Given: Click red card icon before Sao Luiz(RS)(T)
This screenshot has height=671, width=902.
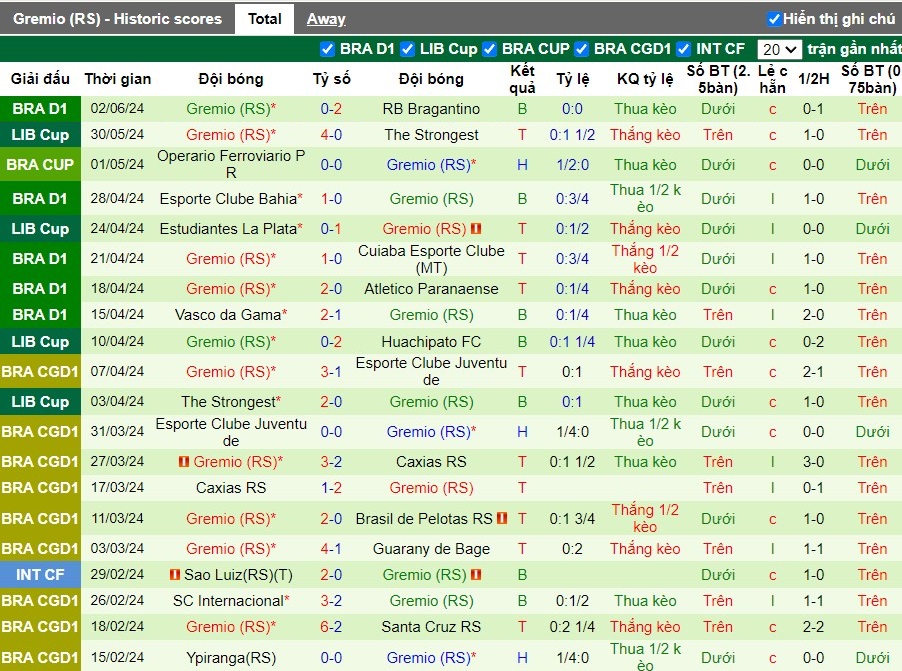Looking at the screenshot, I should point(175,574).
